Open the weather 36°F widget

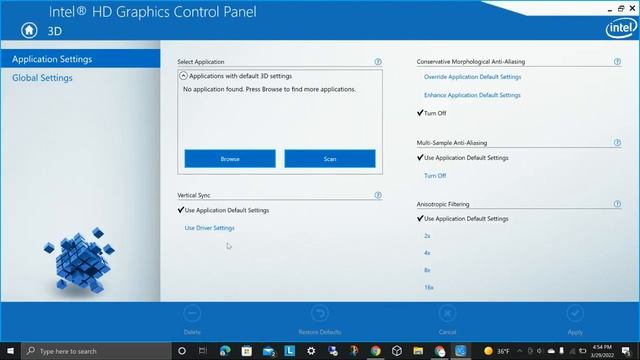click(x=496, y=351)
